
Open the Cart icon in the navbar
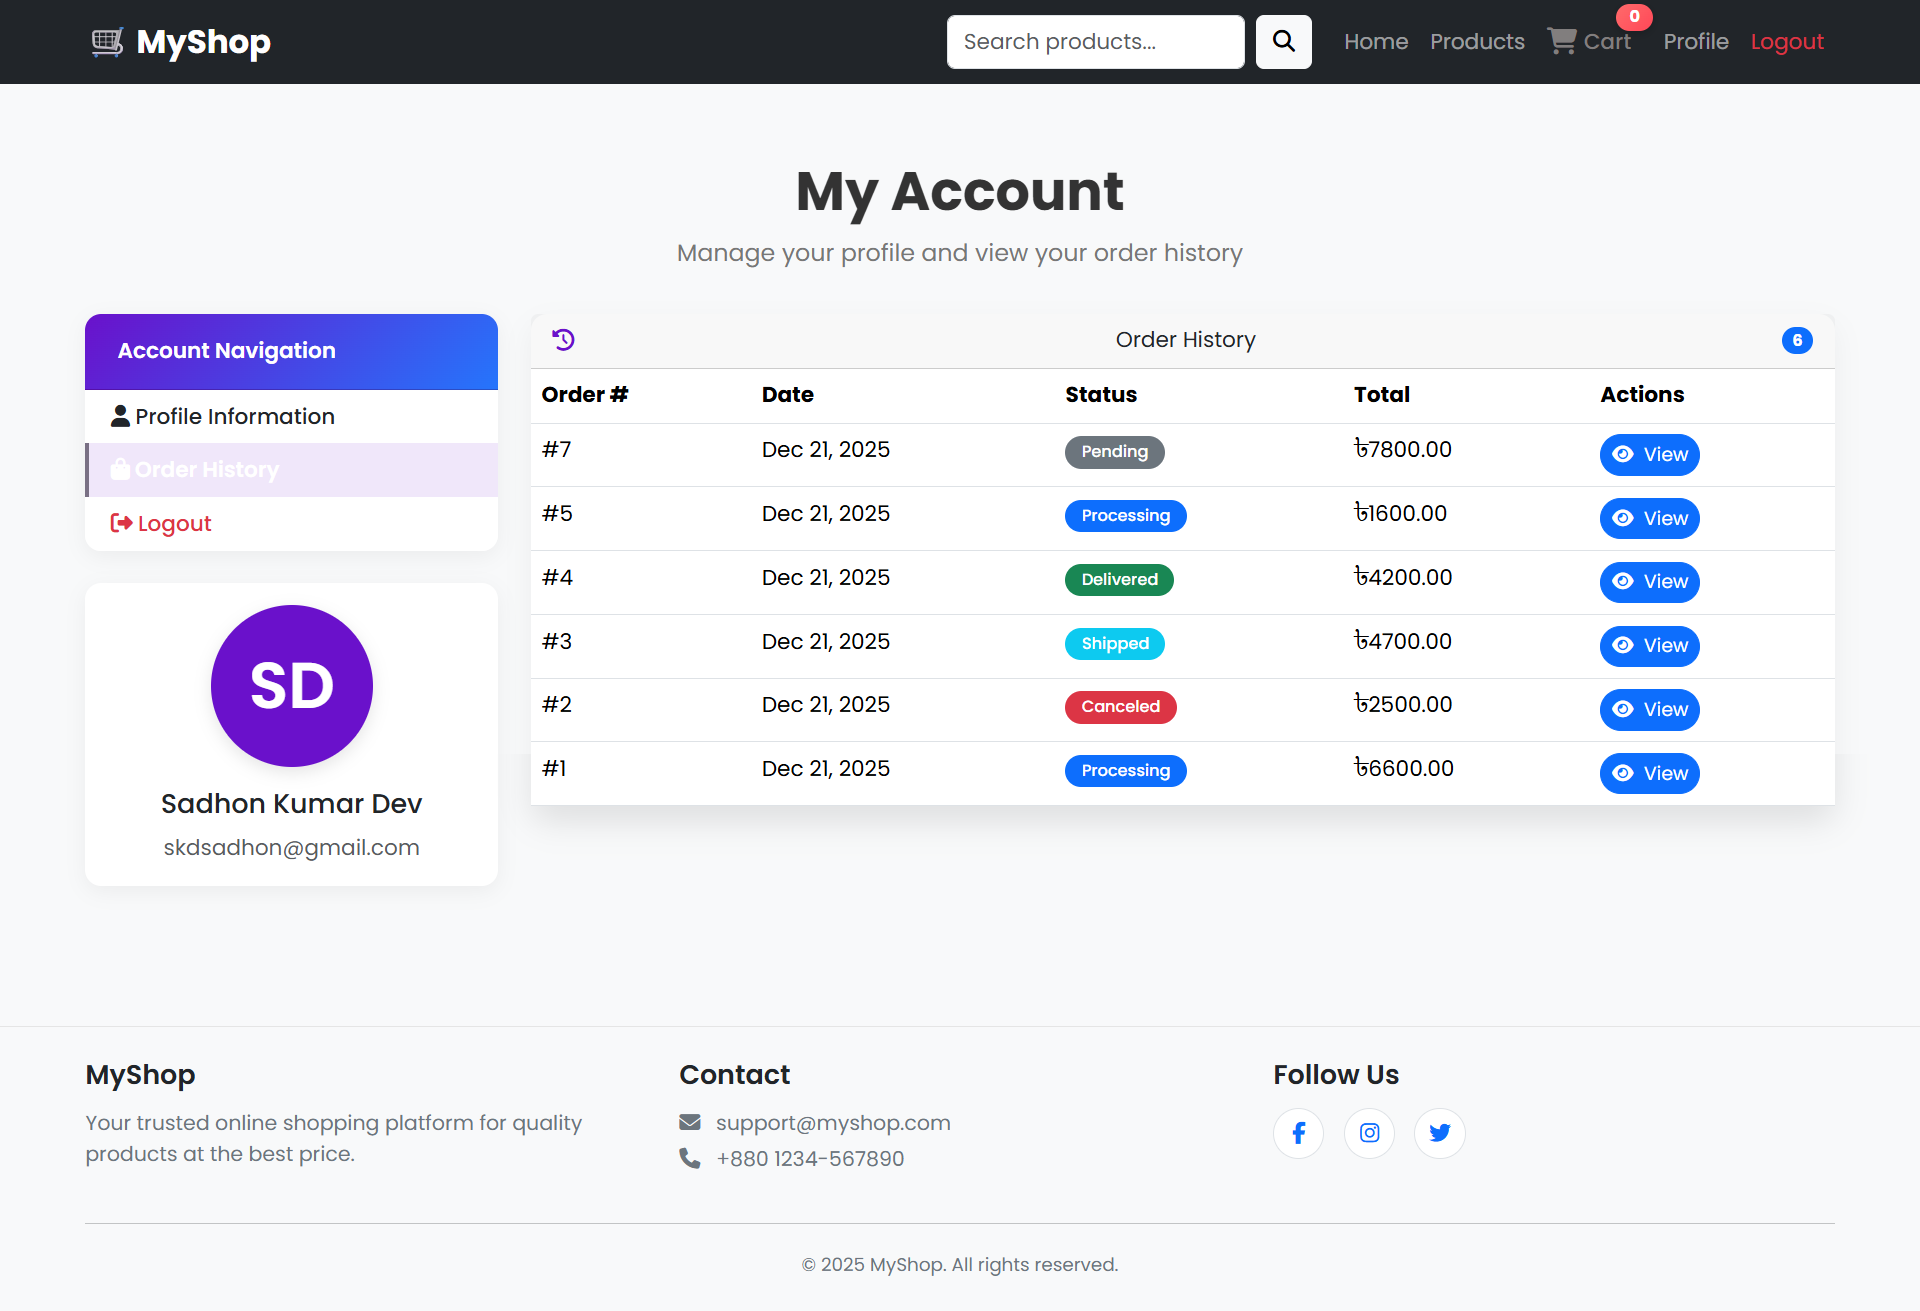click(x=1562, y=41)
